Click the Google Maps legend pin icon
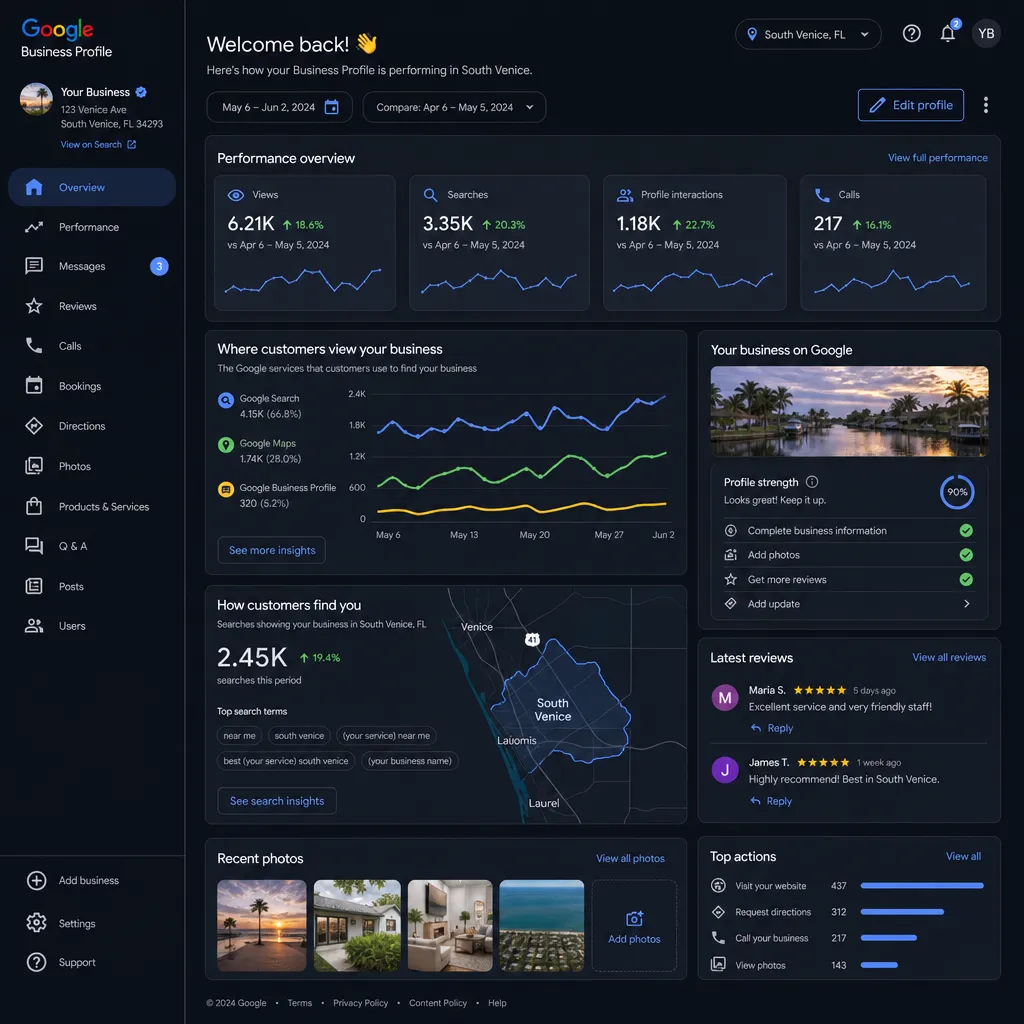This screenshot has height=1024, width=1024. [x=226, y=445]
